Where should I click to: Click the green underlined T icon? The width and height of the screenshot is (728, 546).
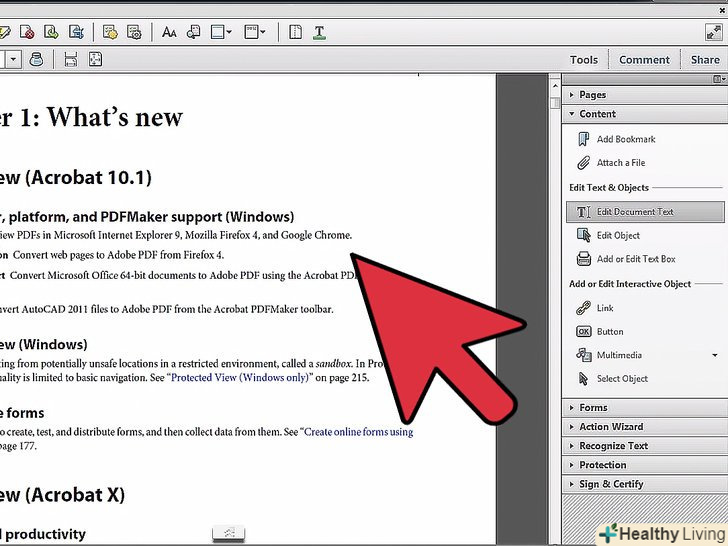(319, 32)
